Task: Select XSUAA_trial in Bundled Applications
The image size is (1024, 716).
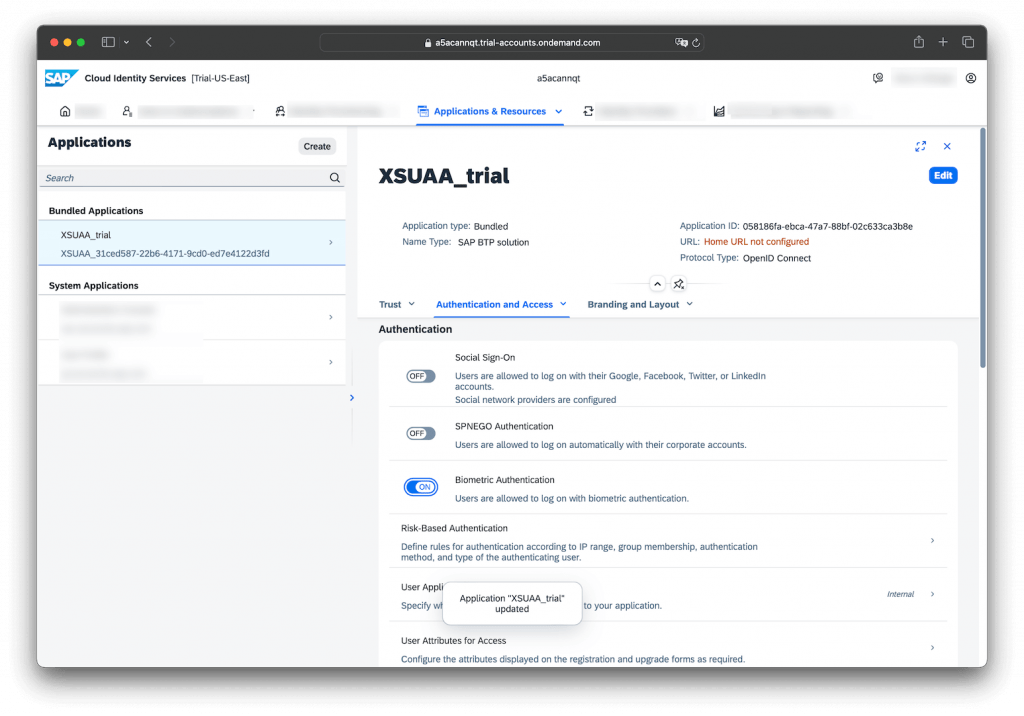Action: 192,243
